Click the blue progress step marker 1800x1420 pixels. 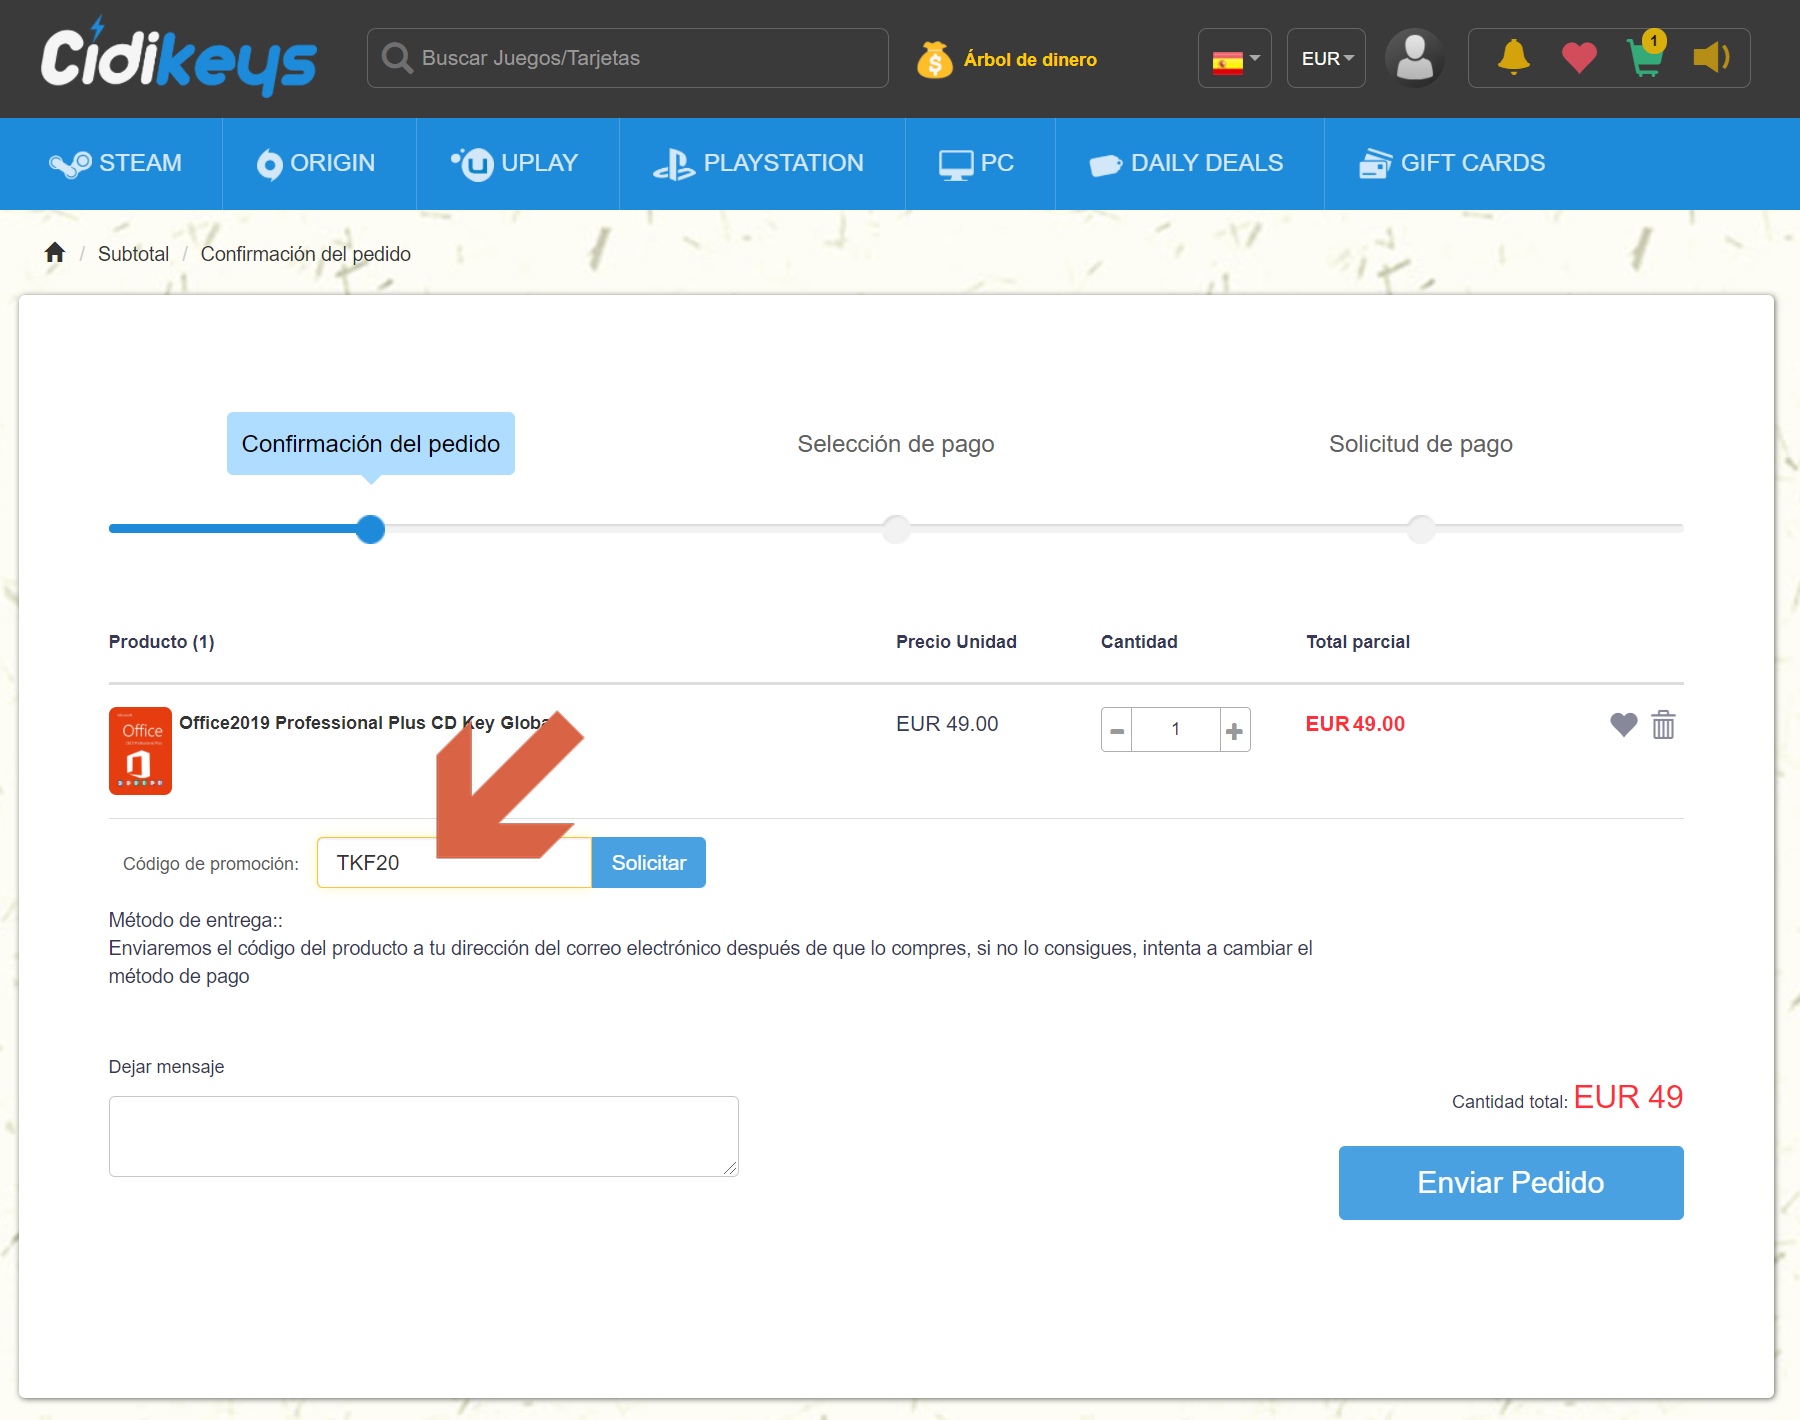pyautogui.click(x=371, y=529)
